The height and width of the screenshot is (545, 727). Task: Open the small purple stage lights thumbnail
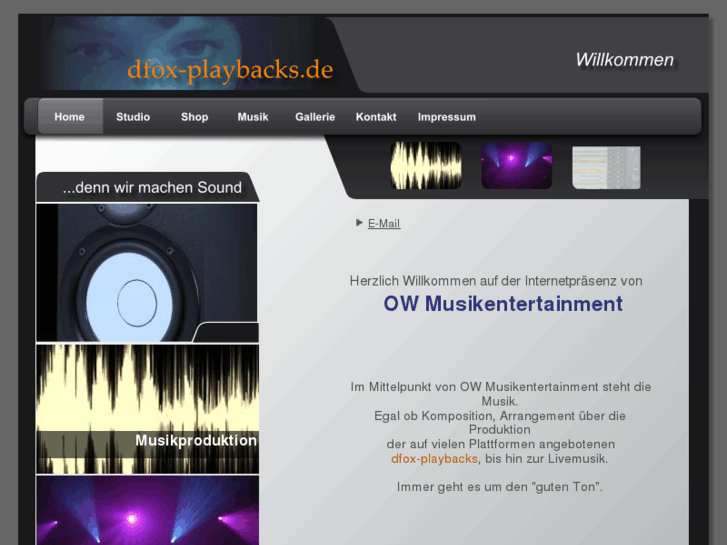[517, 165]
